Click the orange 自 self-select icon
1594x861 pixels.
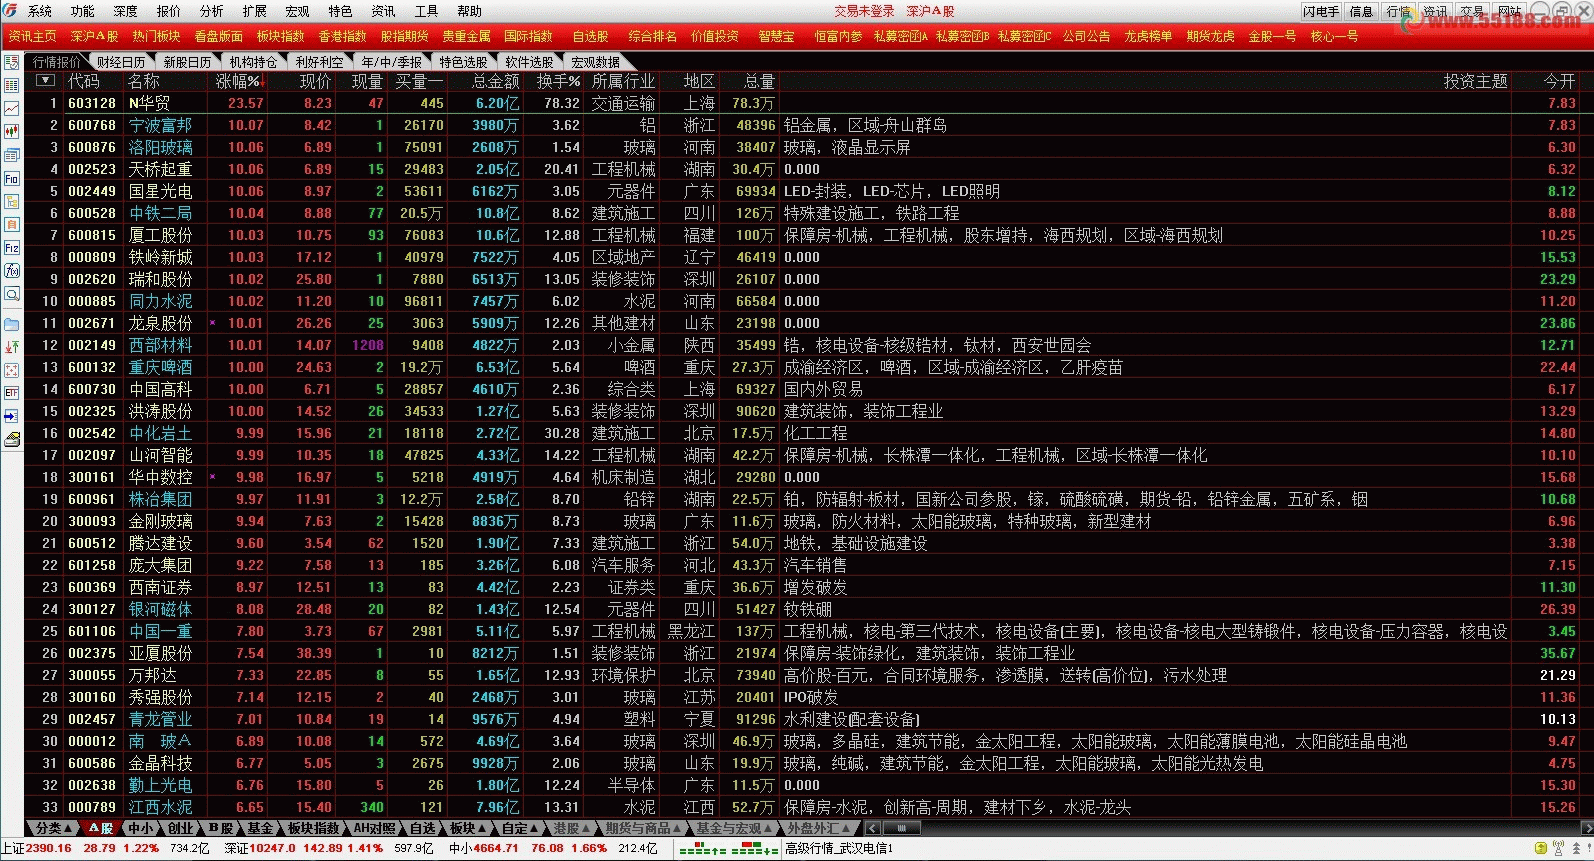[x=11, y=224]
